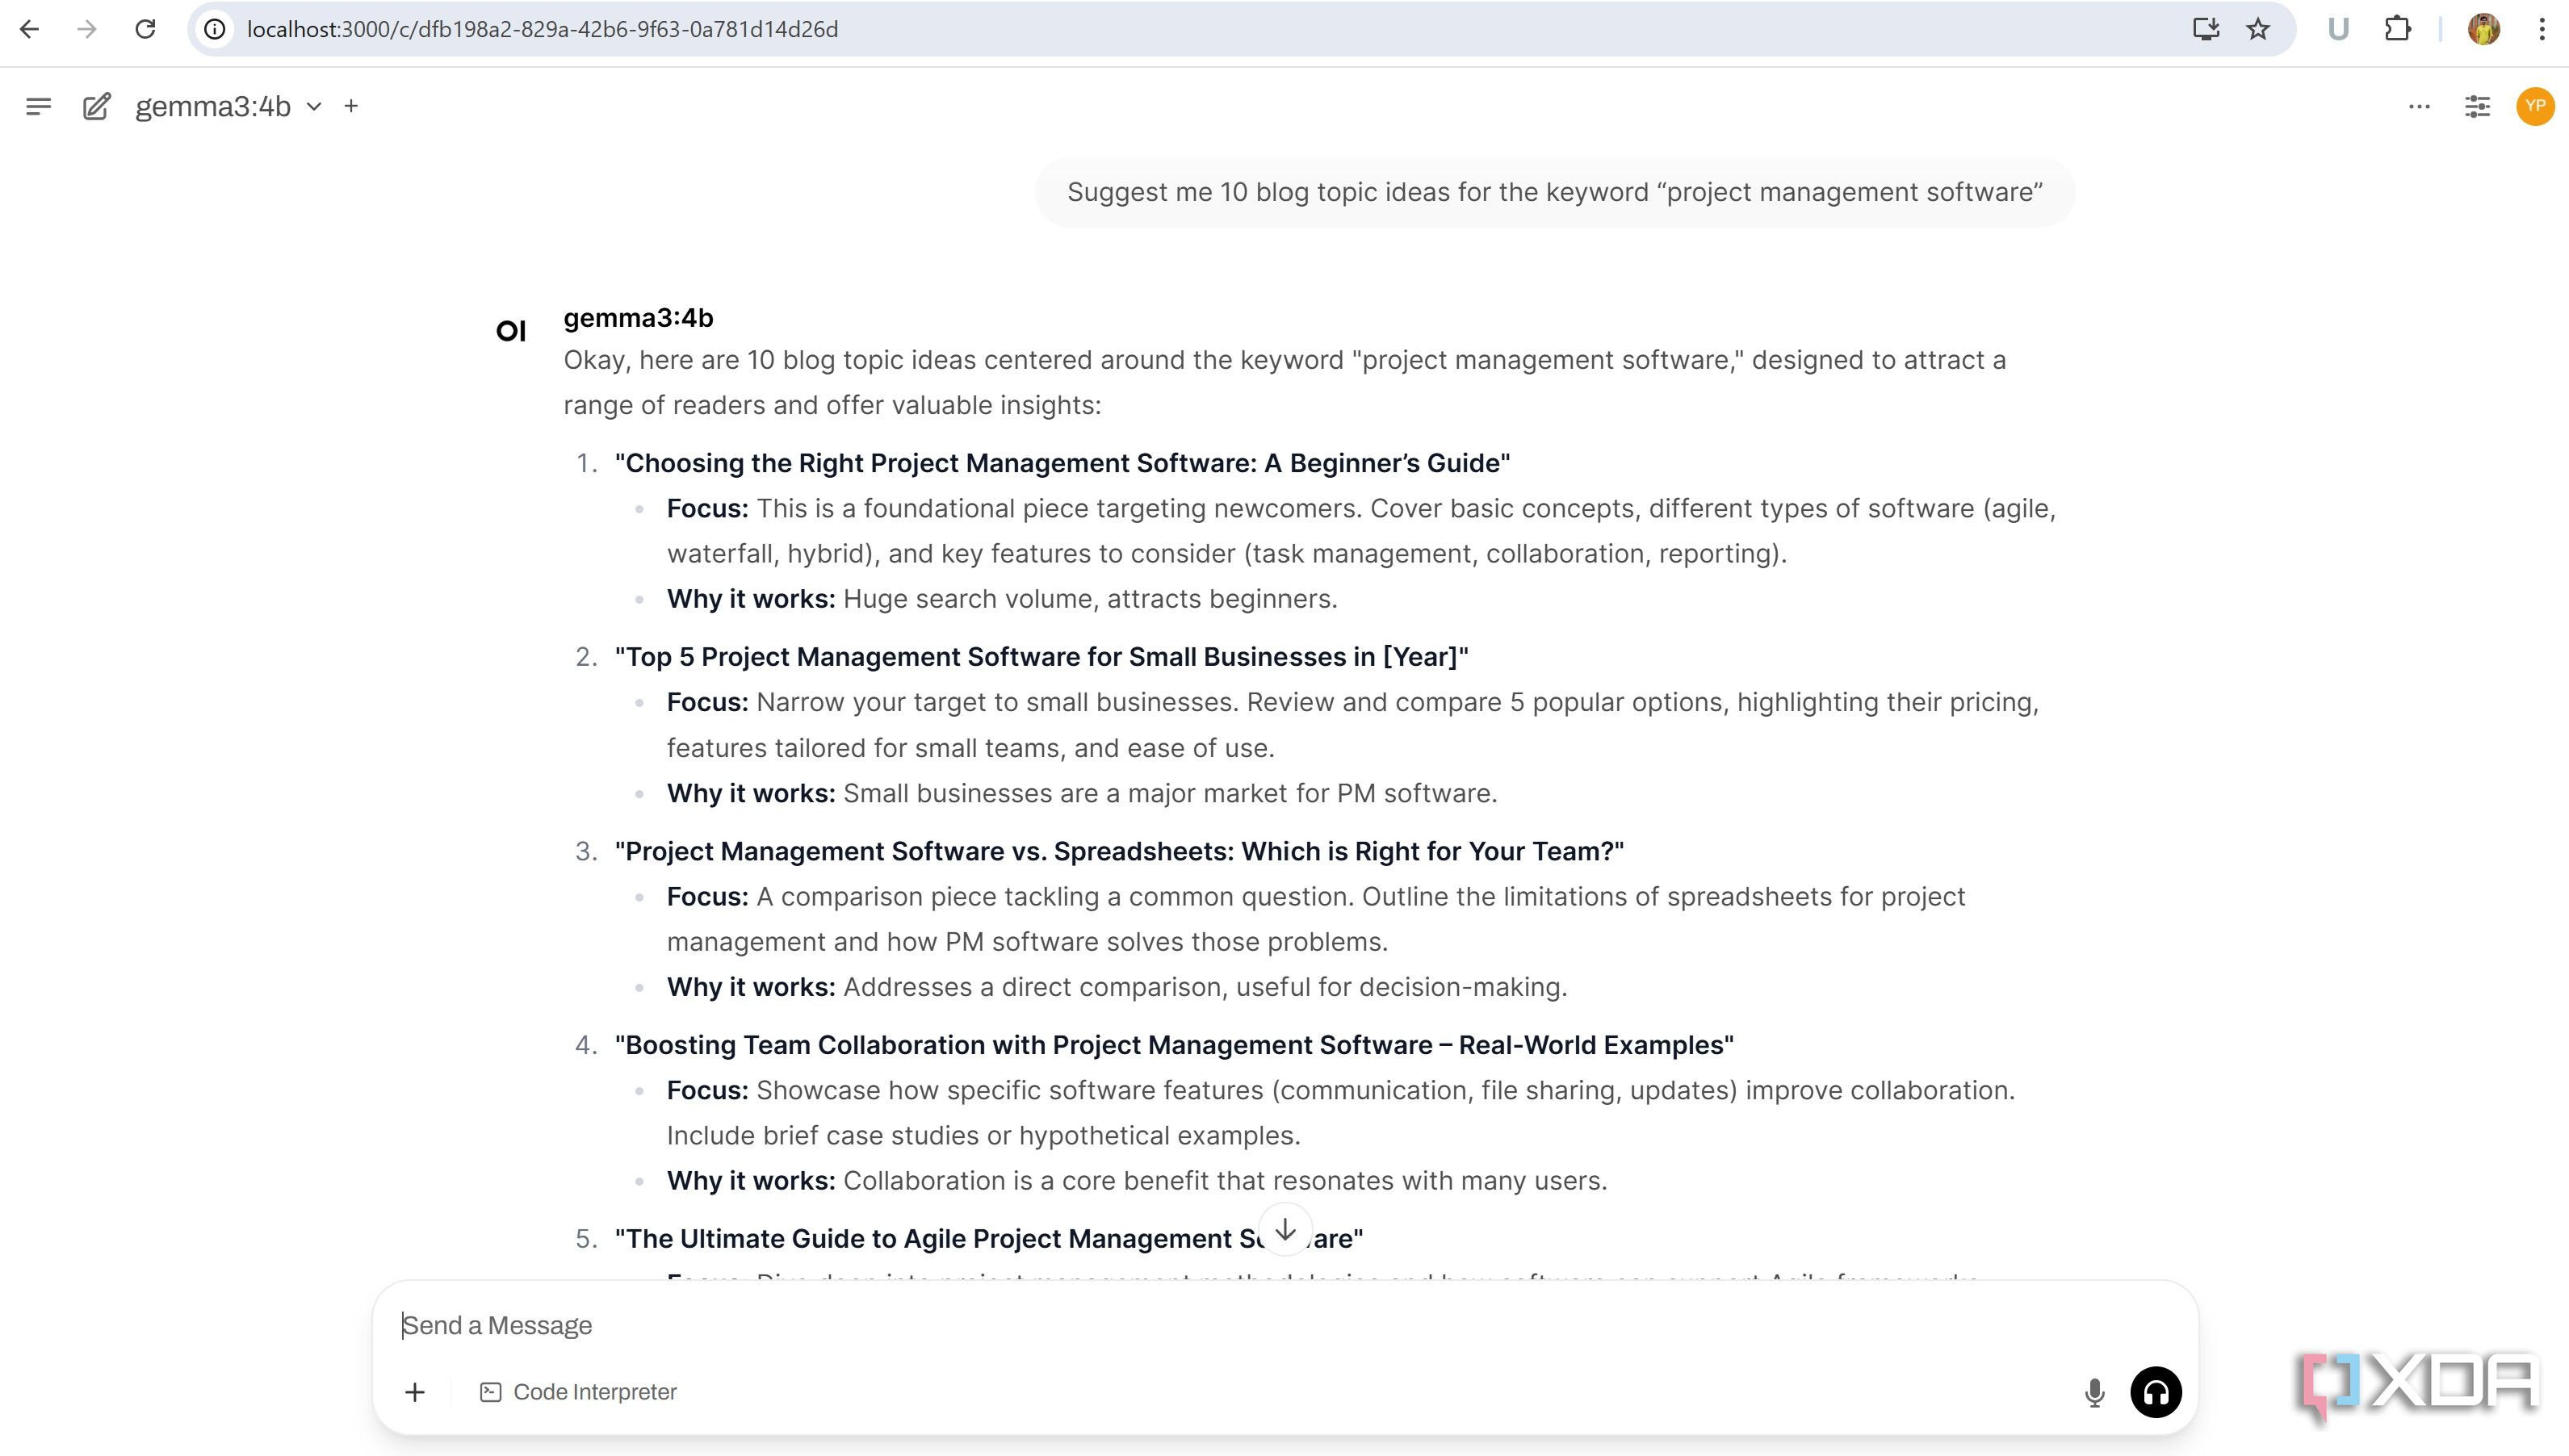Reload the page

pyautogui.click(x=145, y=29)
